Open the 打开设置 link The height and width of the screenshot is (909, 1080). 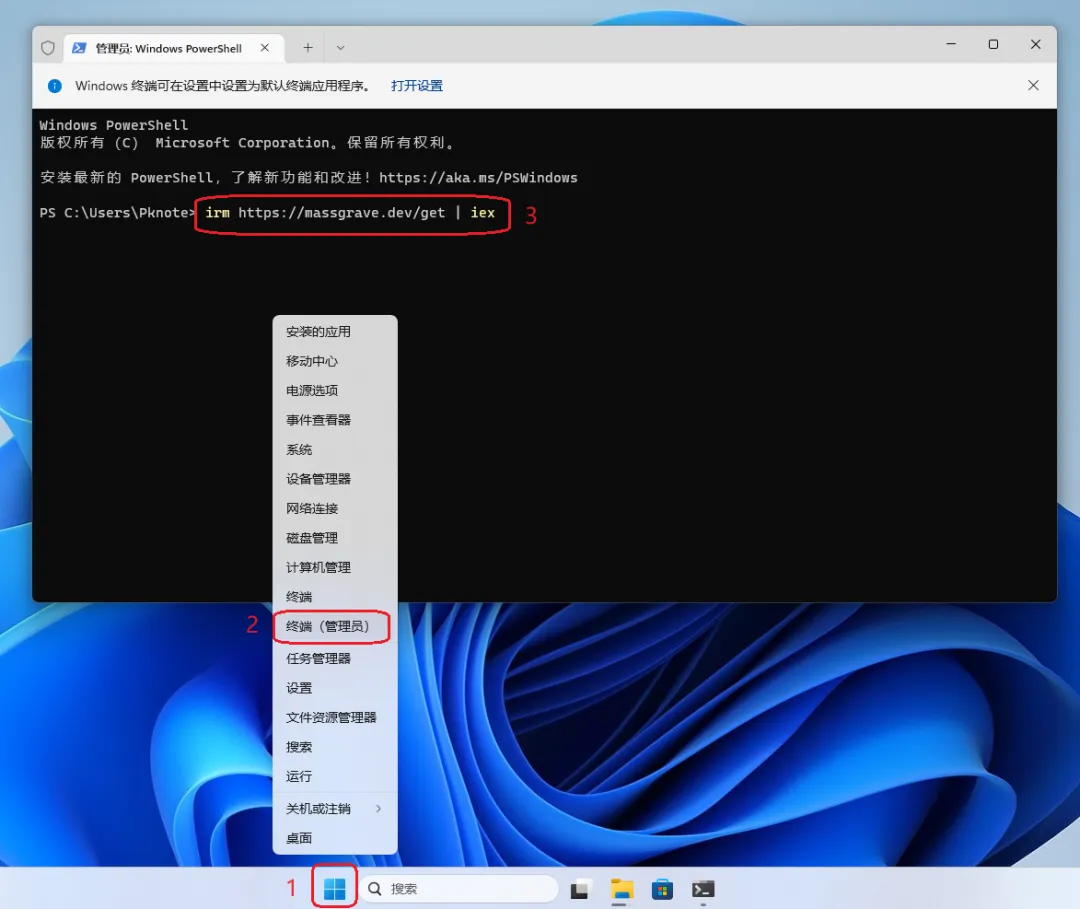pos(417,85)
